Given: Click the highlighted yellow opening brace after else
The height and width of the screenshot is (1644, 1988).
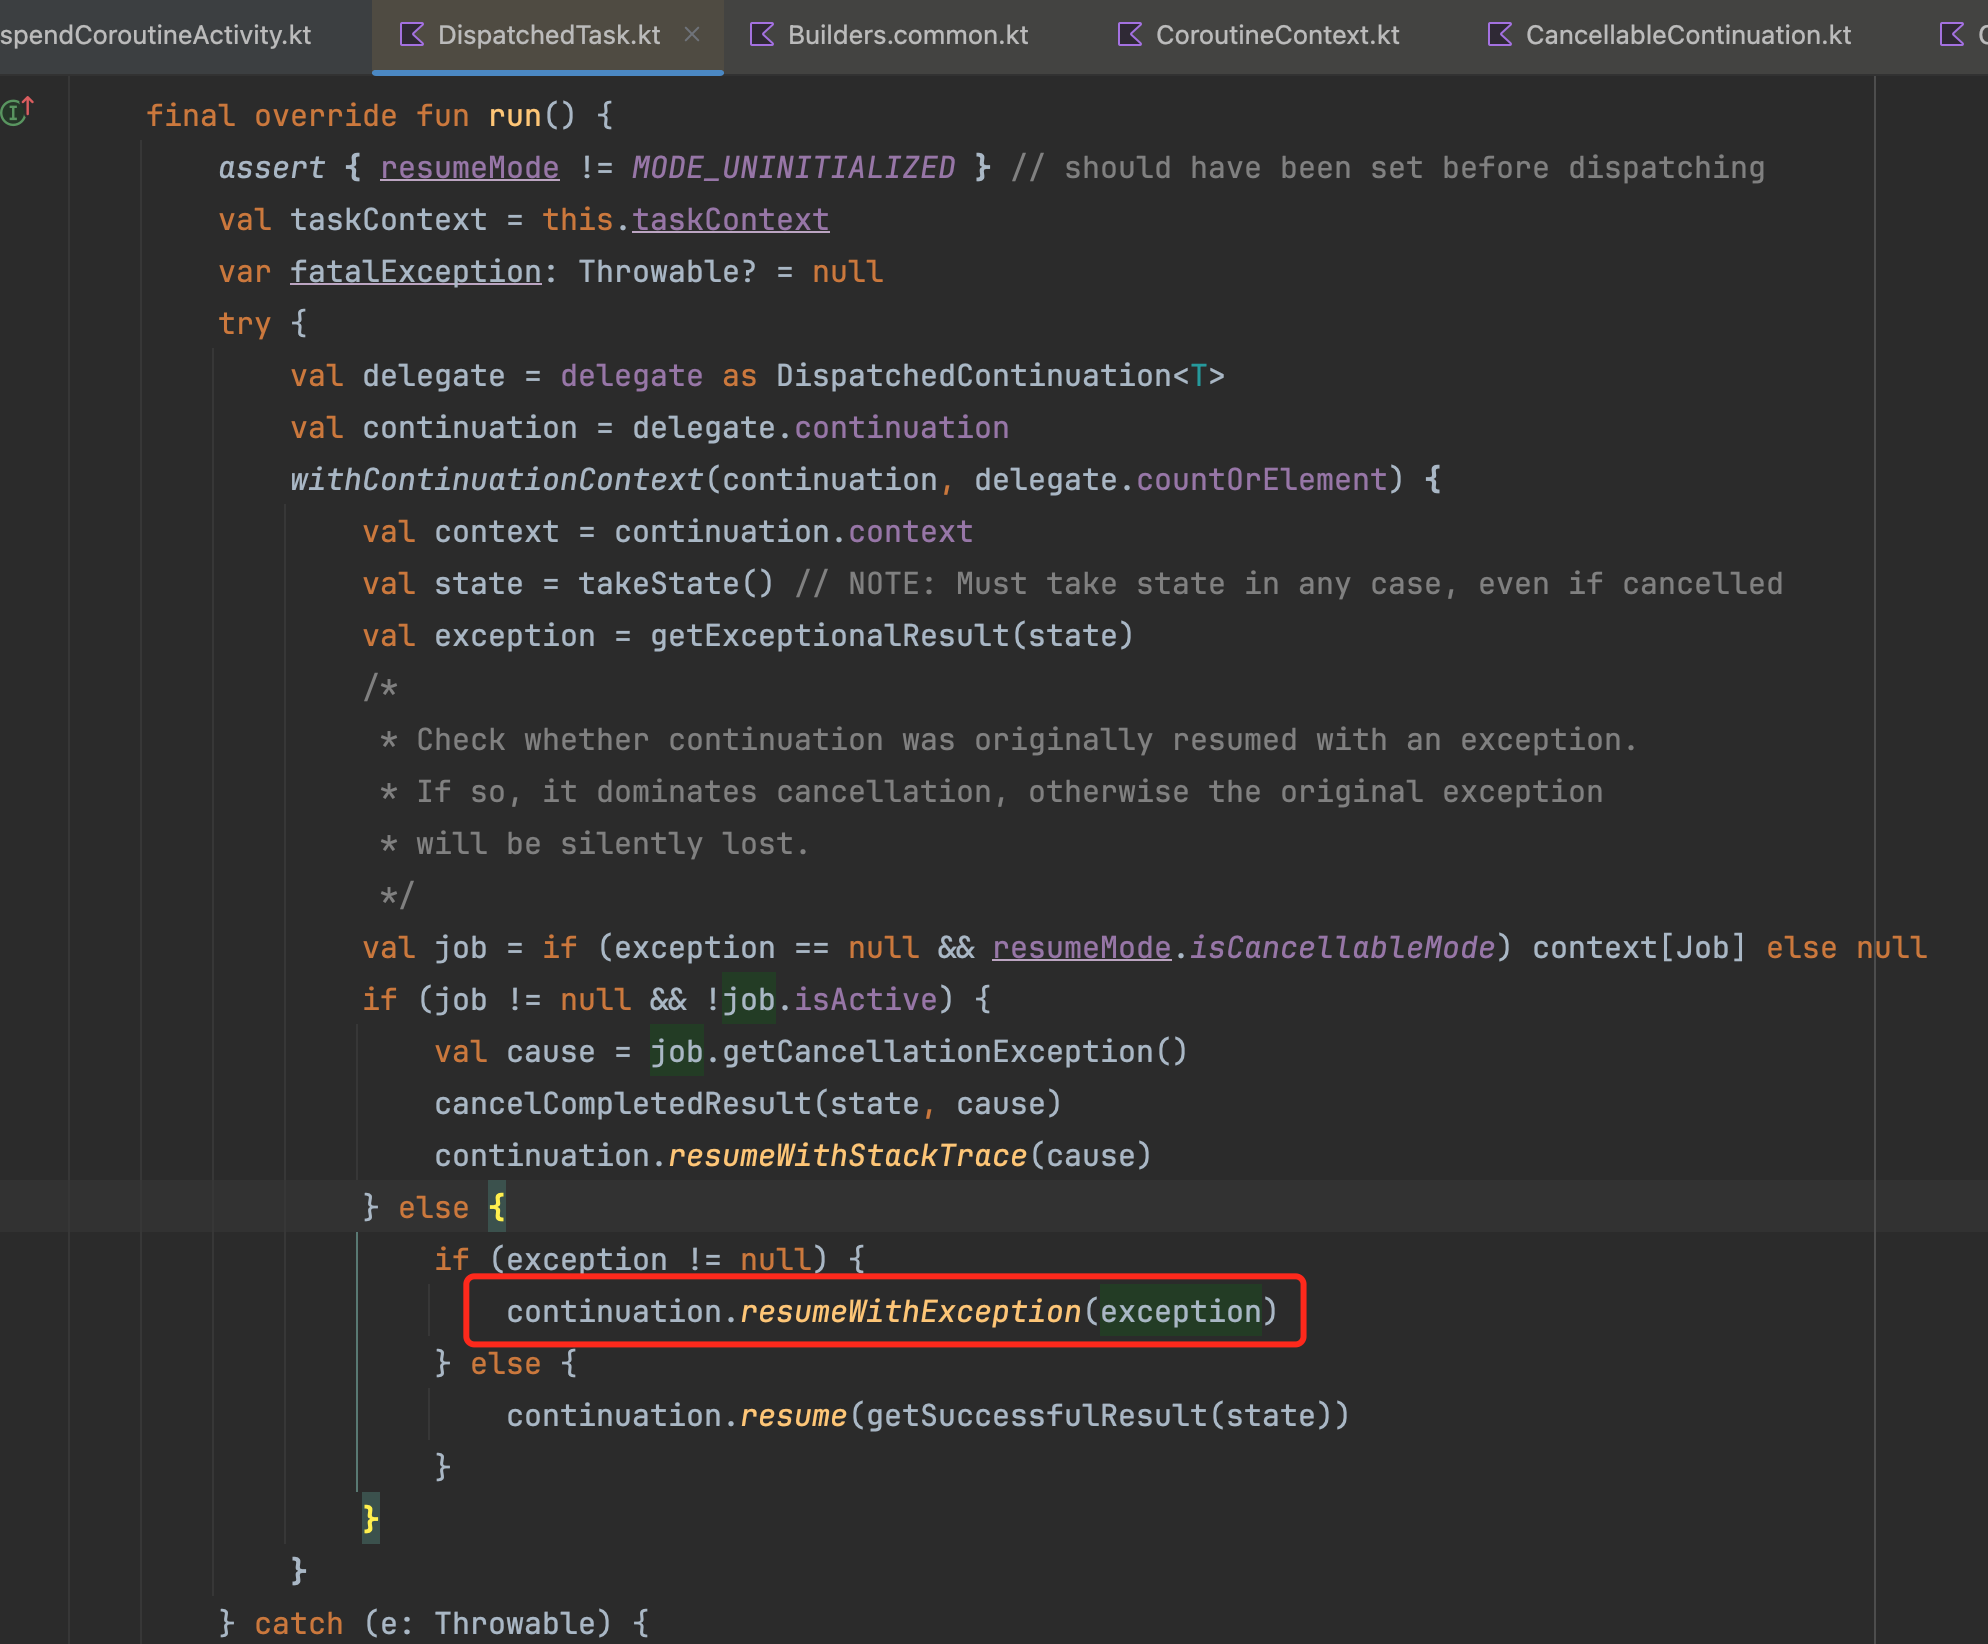Looking at the screenshot, I should click(x=497, y=1207).
